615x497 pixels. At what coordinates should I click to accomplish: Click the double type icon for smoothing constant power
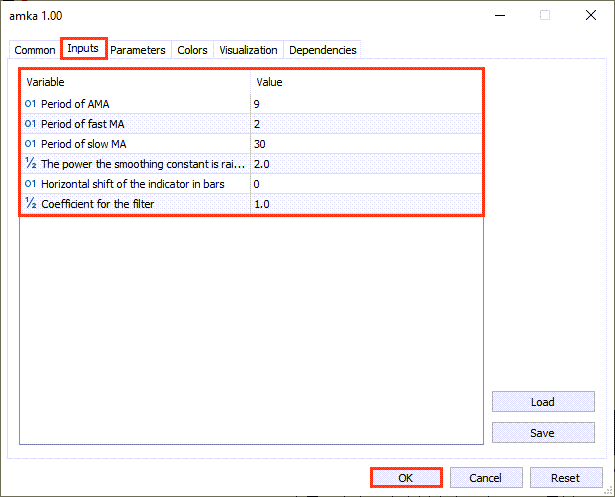(x=30, y=163)
